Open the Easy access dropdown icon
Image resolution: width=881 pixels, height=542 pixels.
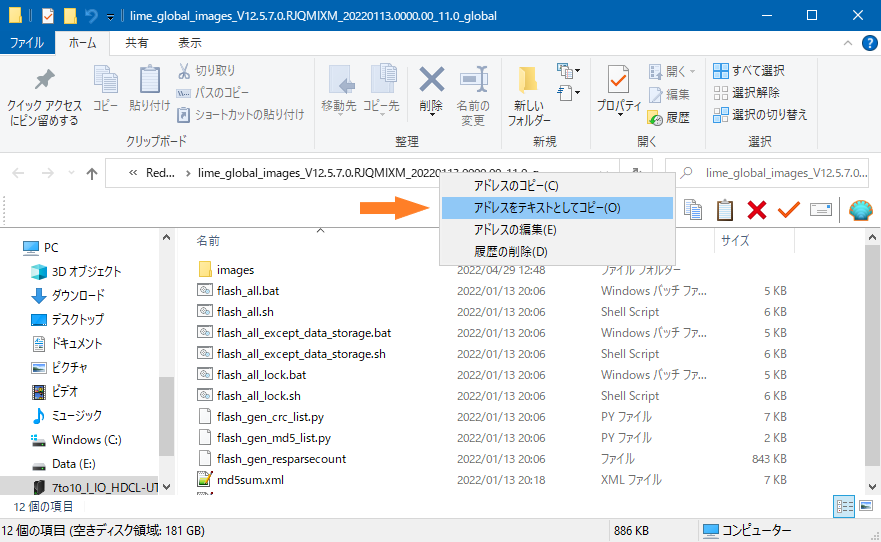pyautogui.click(x=569, y=93)
